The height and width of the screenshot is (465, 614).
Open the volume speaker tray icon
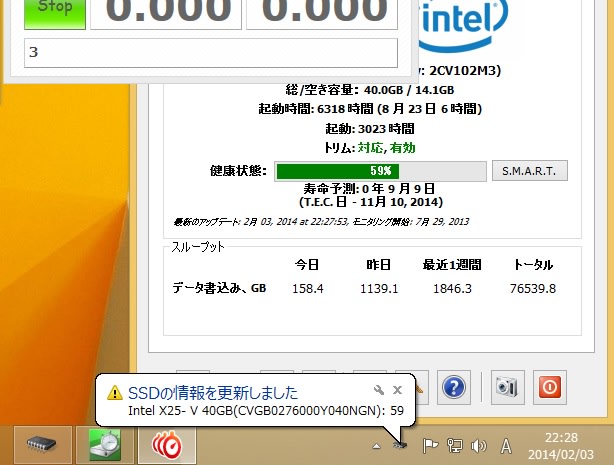479,446
